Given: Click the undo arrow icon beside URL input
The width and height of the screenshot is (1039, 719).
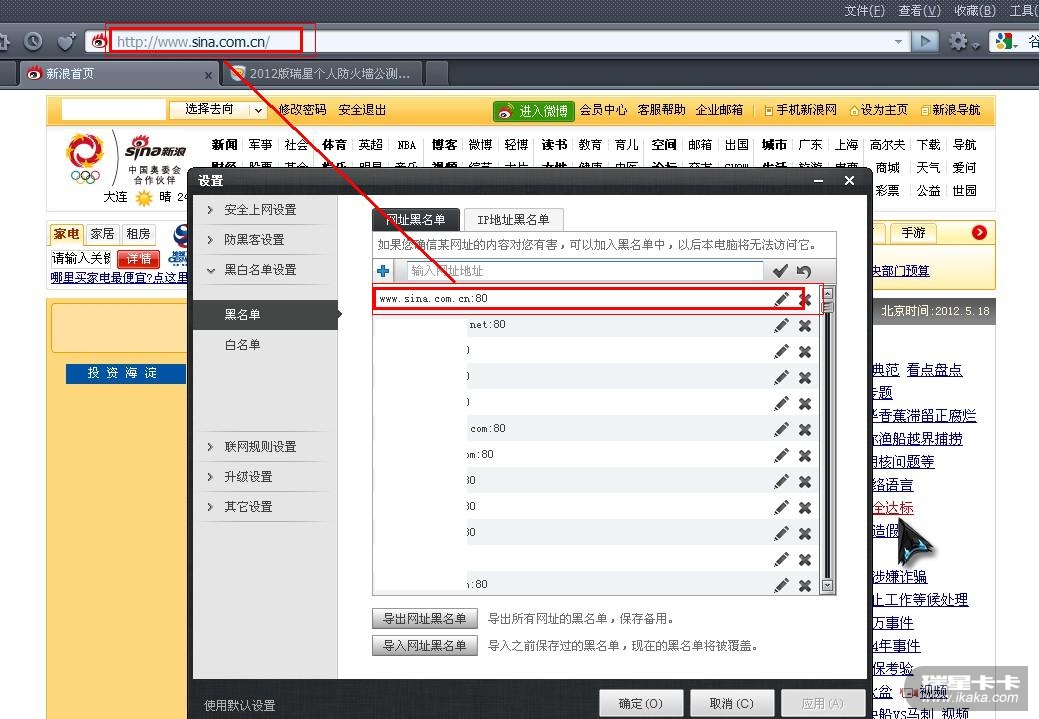Looking at the screenshot, I should (x=804, y=271).
